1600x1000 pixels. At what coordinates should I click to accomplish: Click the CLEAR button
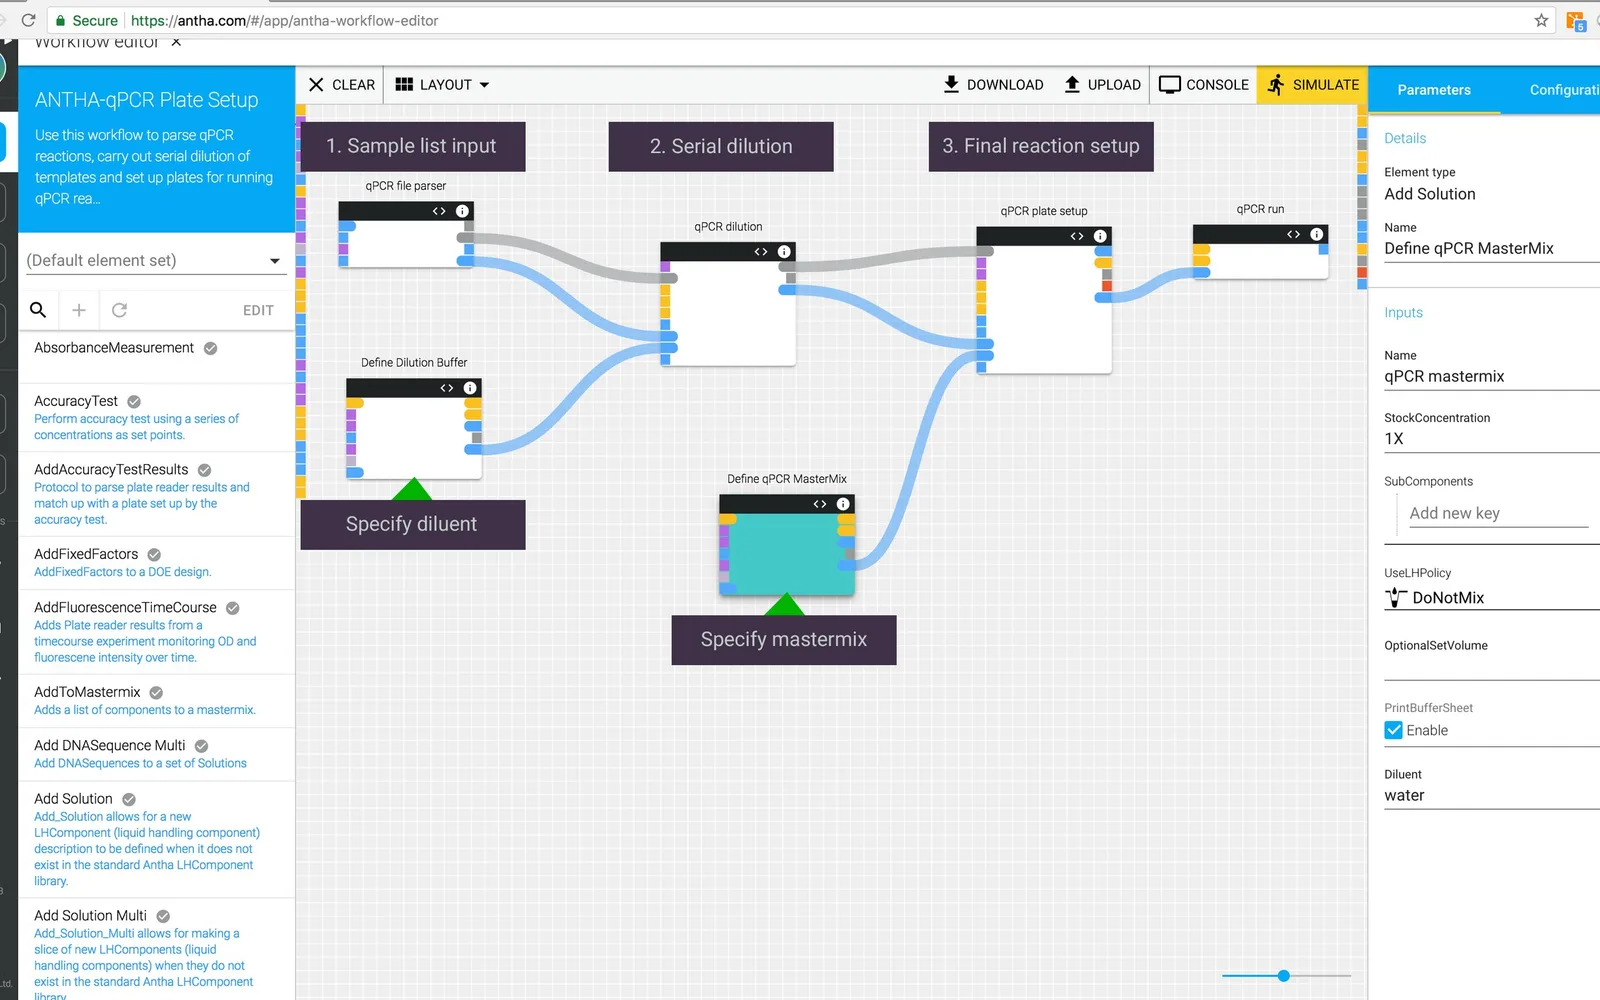click(x=342, y=85)
